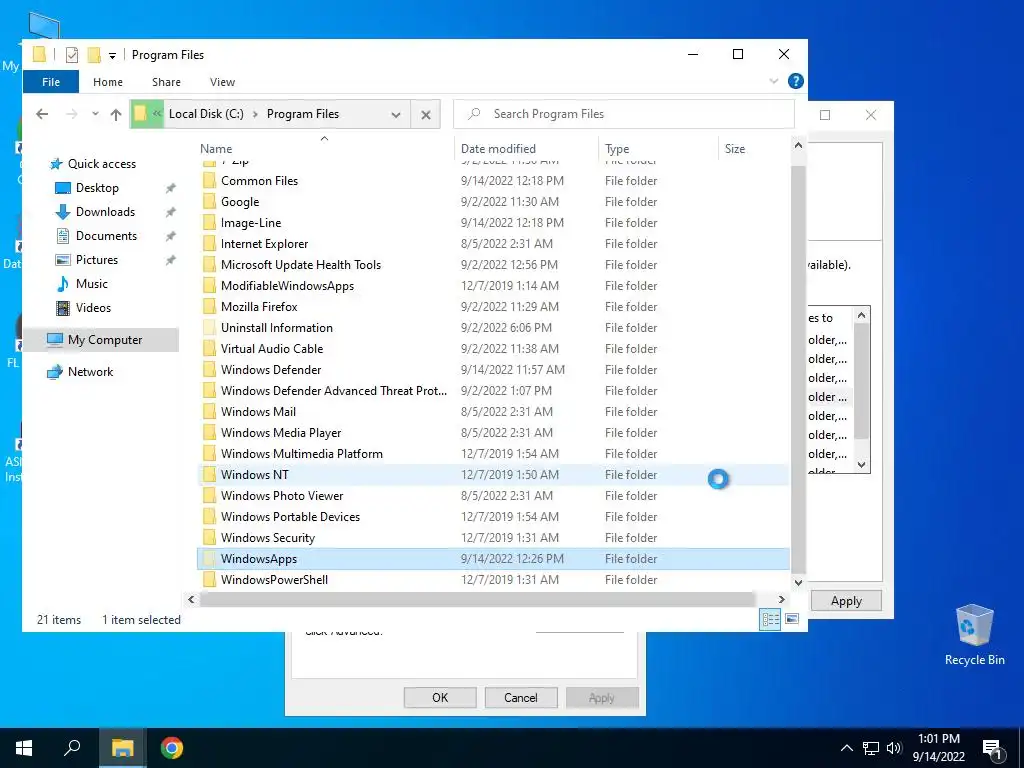
Task: Switch to the Details view icon
Action: tap(771, 619)
